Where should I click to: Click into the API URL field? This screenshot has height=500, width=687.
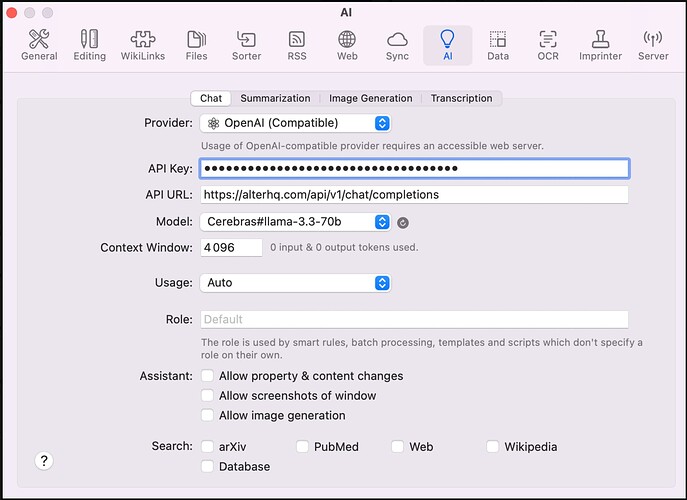tap(414, 195)
